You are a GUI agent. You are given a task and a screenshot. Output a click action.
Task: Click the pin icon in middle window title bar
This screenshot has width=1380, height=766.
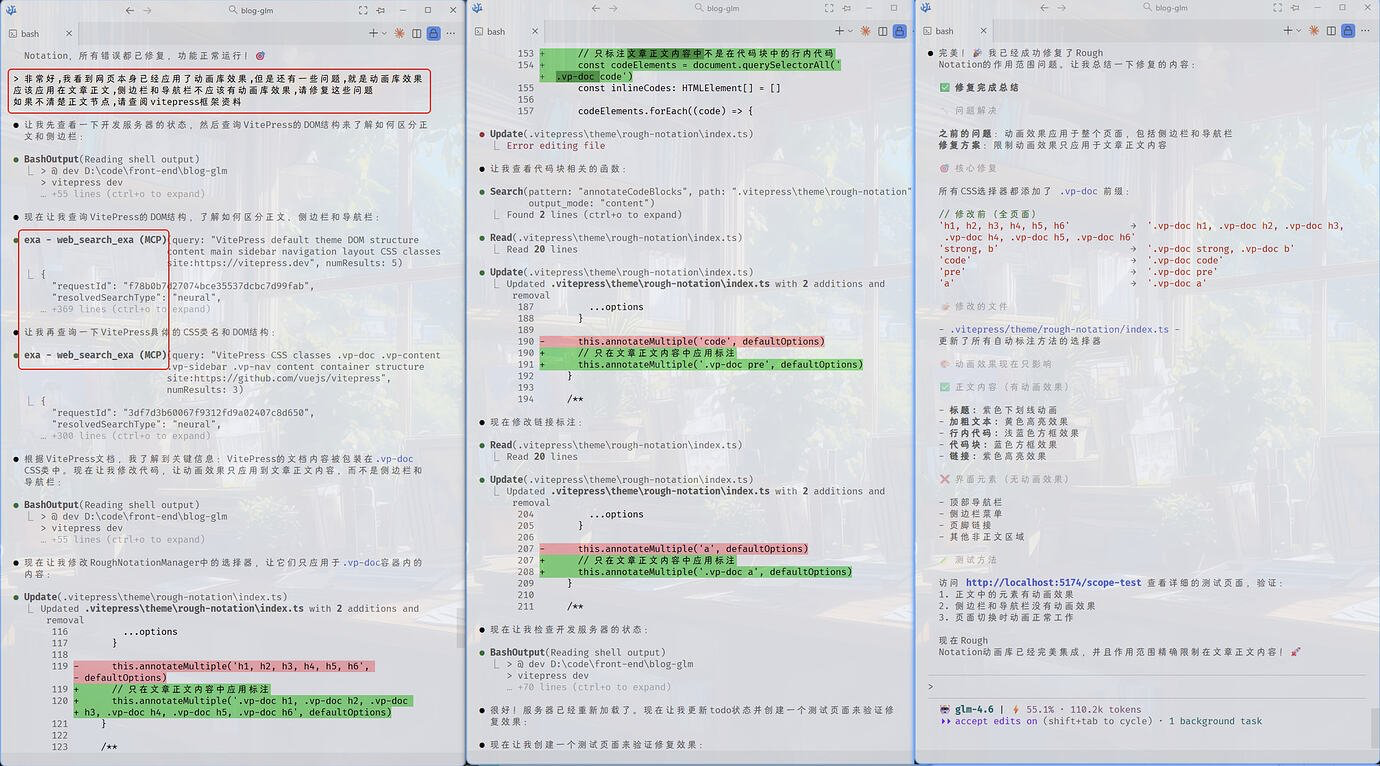point(846,8)
